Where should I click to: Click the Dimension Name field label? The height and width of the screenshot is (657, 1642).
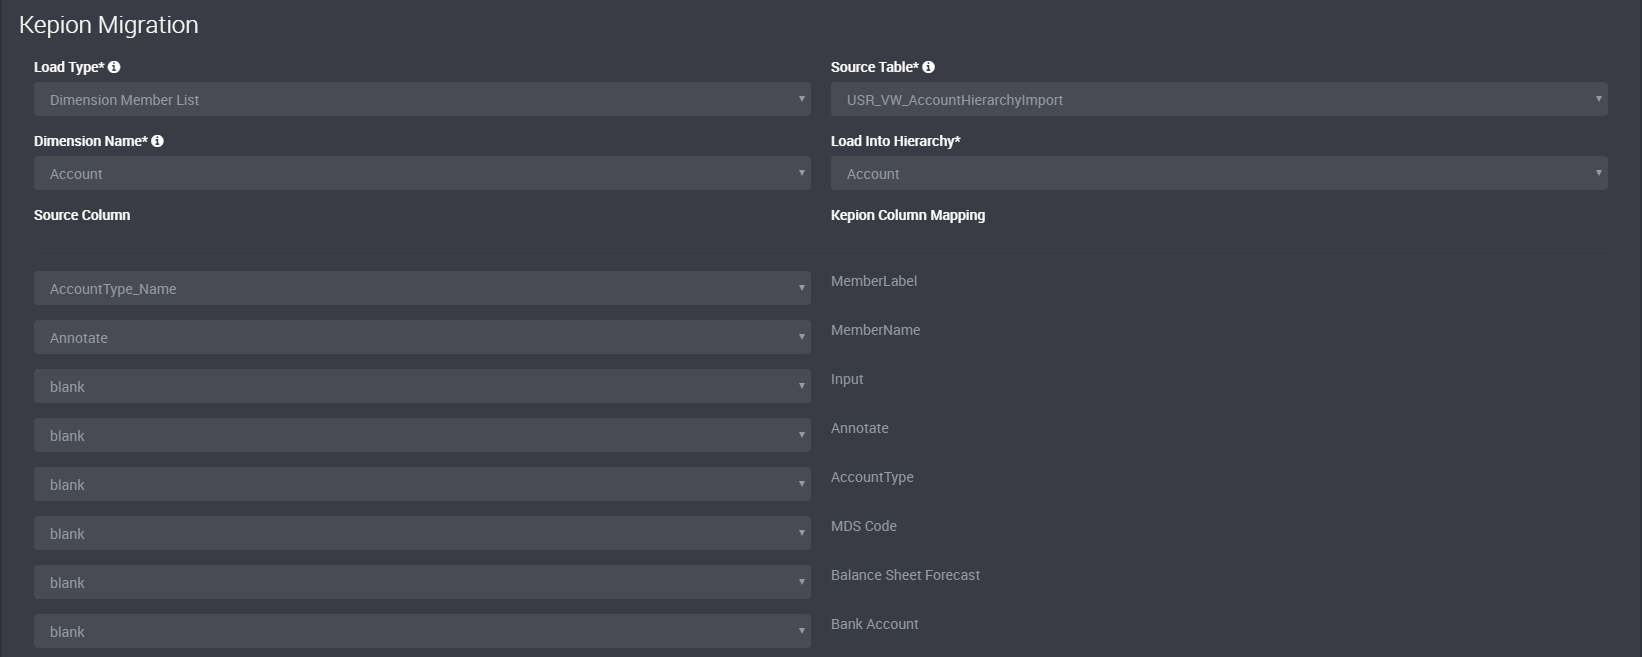point(91,141)
